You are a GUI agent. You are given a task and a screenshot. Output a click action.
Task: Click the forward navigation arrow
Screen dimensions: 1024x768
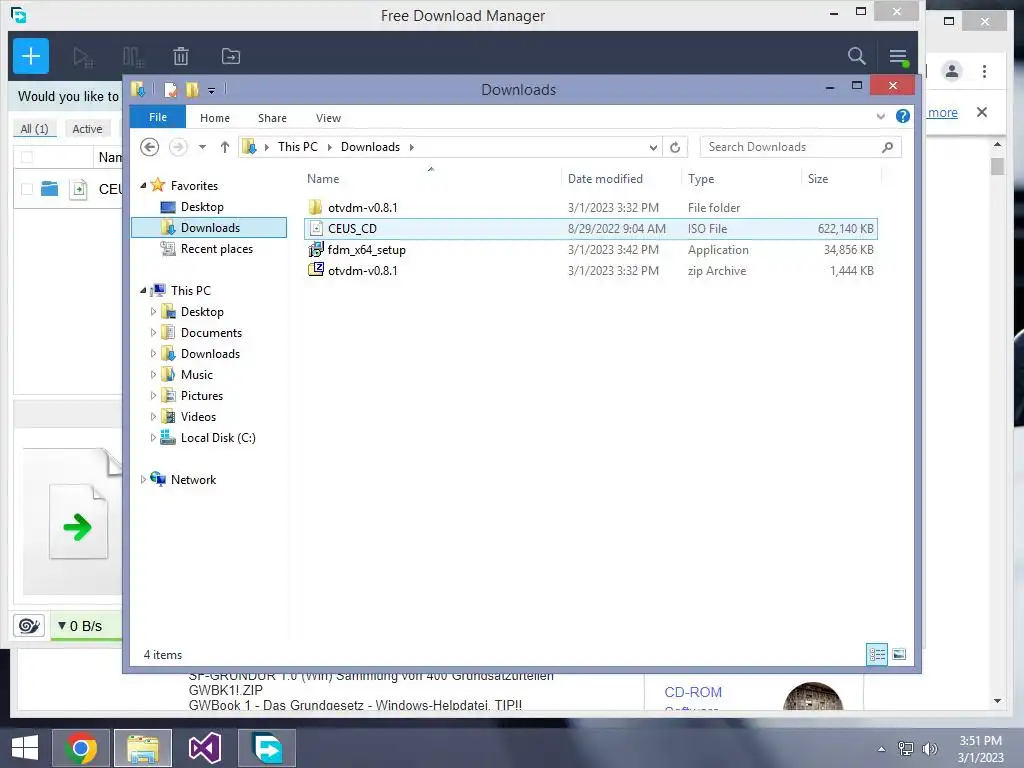click(178, 147)
